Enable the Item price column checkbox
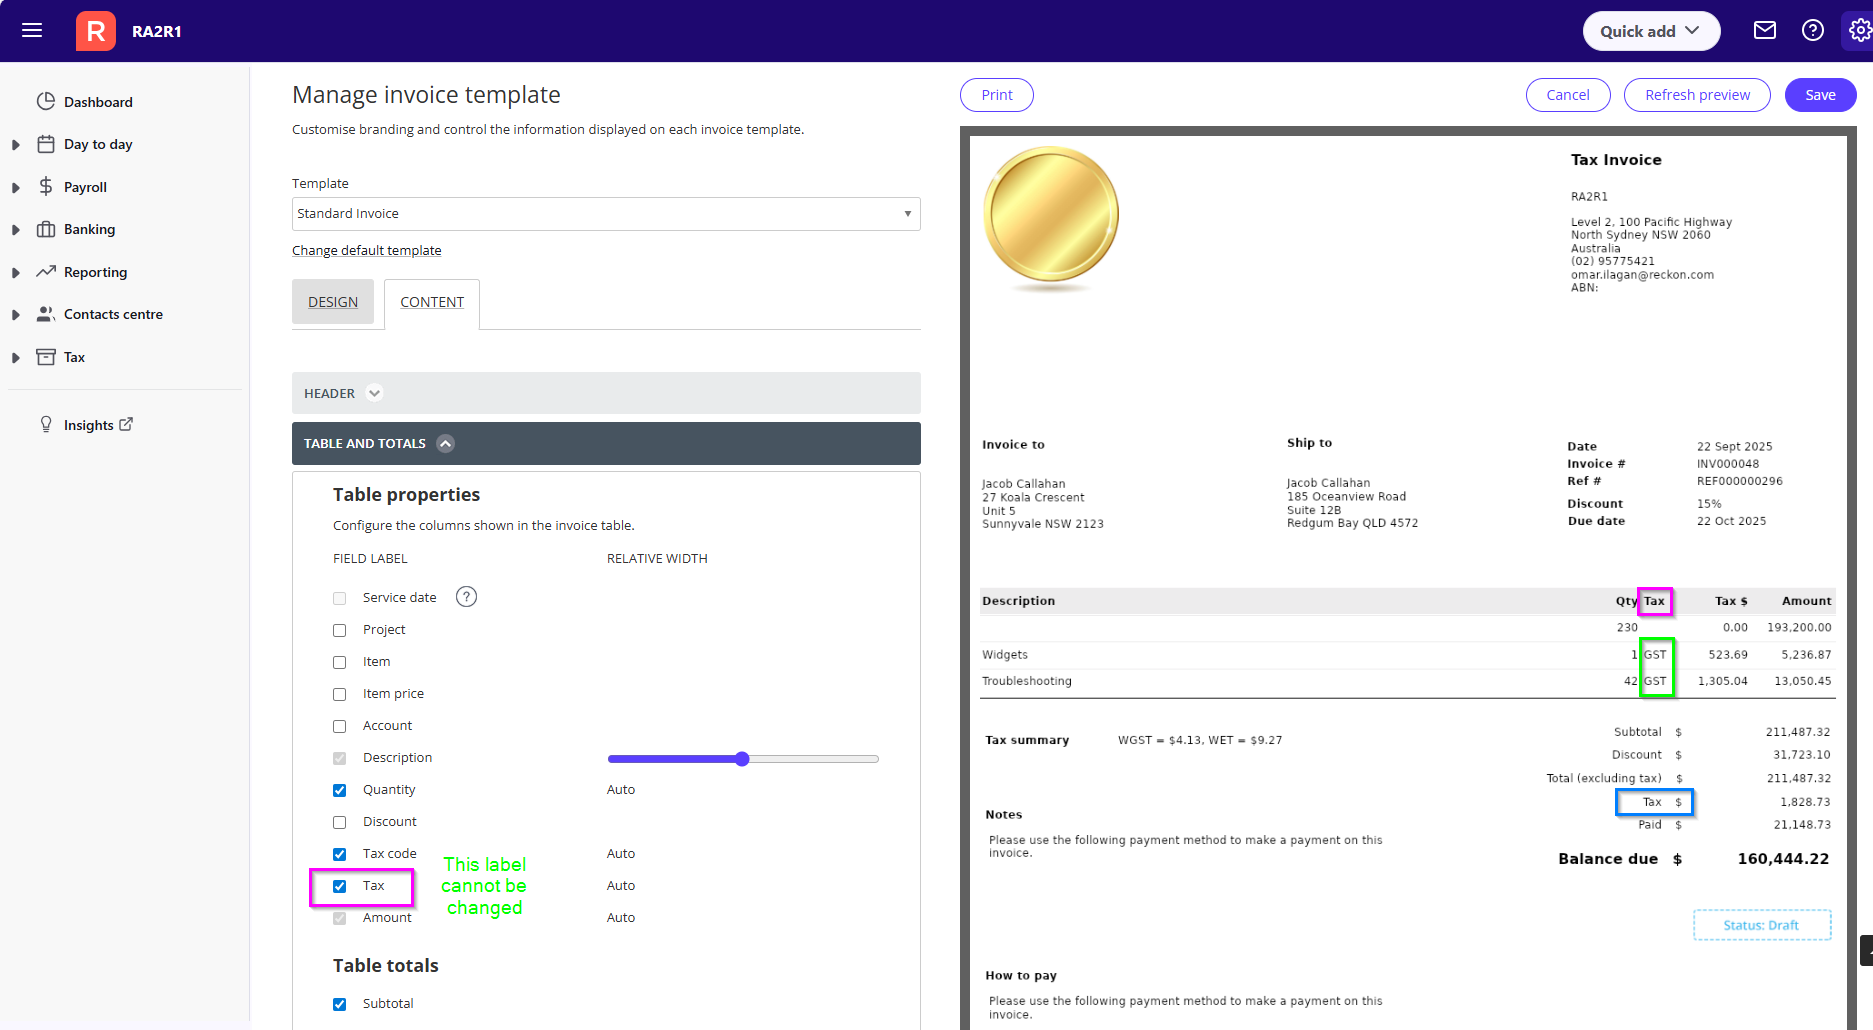This screenshot has height=1030, width=1873. pos(340,694)
